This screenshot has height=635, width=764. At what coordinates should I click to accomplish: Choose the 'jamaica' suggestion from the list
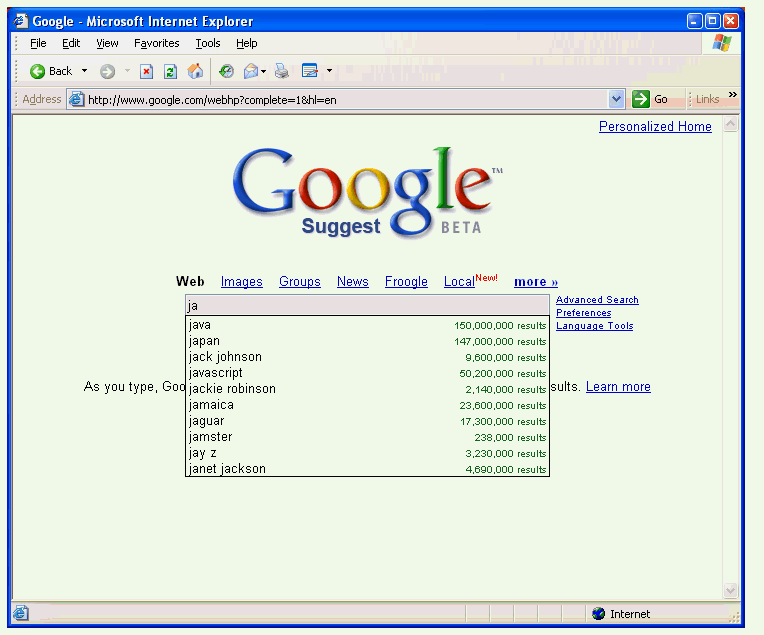(211, 405)
